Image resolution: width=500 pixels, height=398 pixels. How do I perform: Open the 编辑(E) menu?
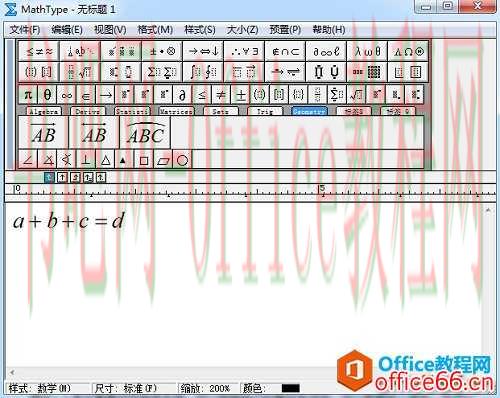click(67, 30)
